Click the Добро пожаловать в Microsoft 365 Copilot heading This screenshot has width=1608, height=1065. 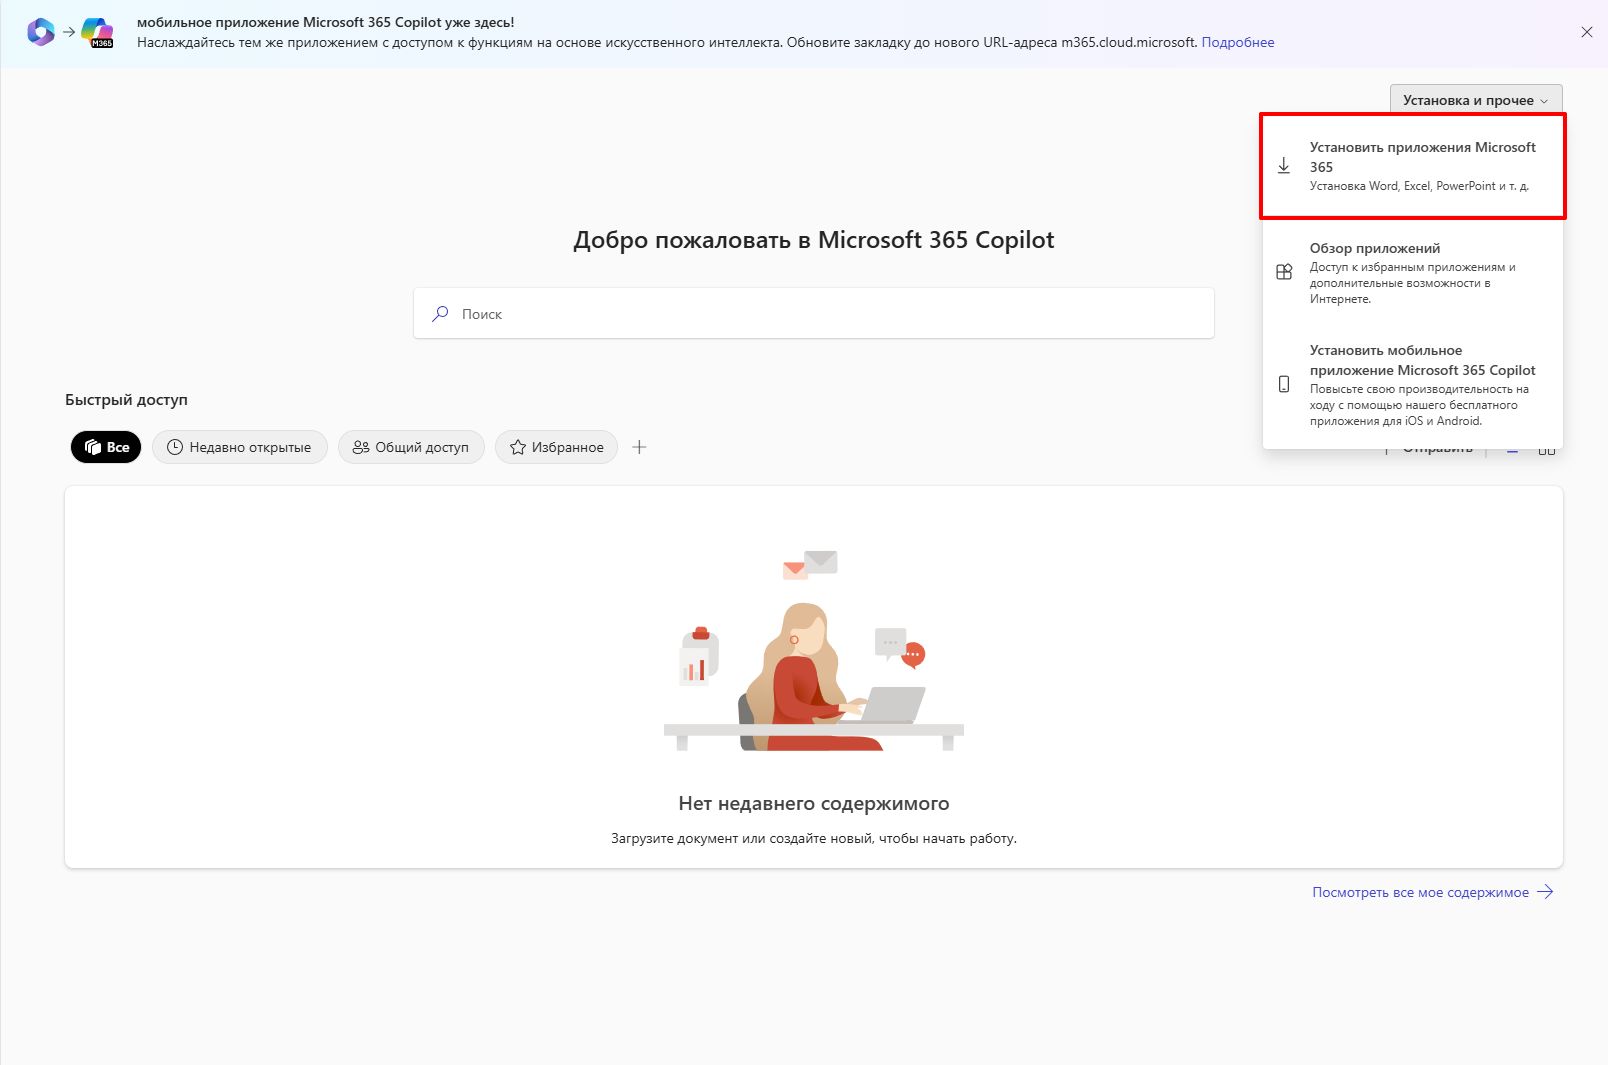pyautogui.click(x=814, y=240)
